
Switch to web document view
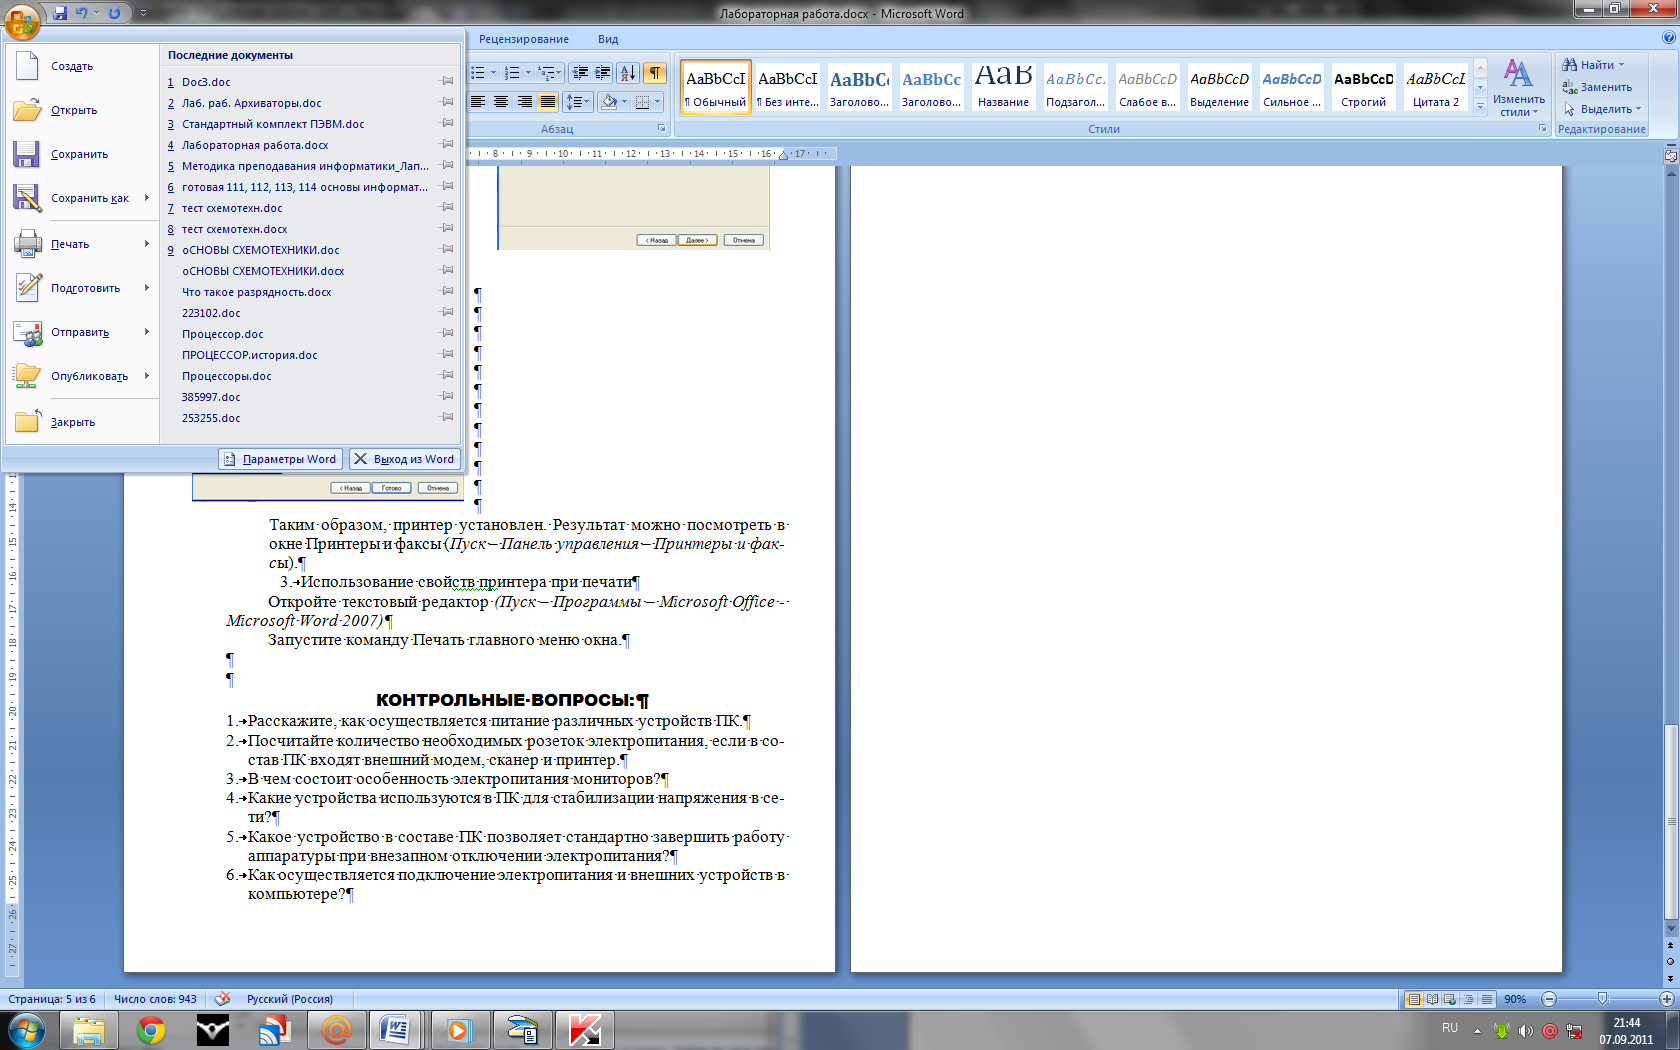[1450, 999]
